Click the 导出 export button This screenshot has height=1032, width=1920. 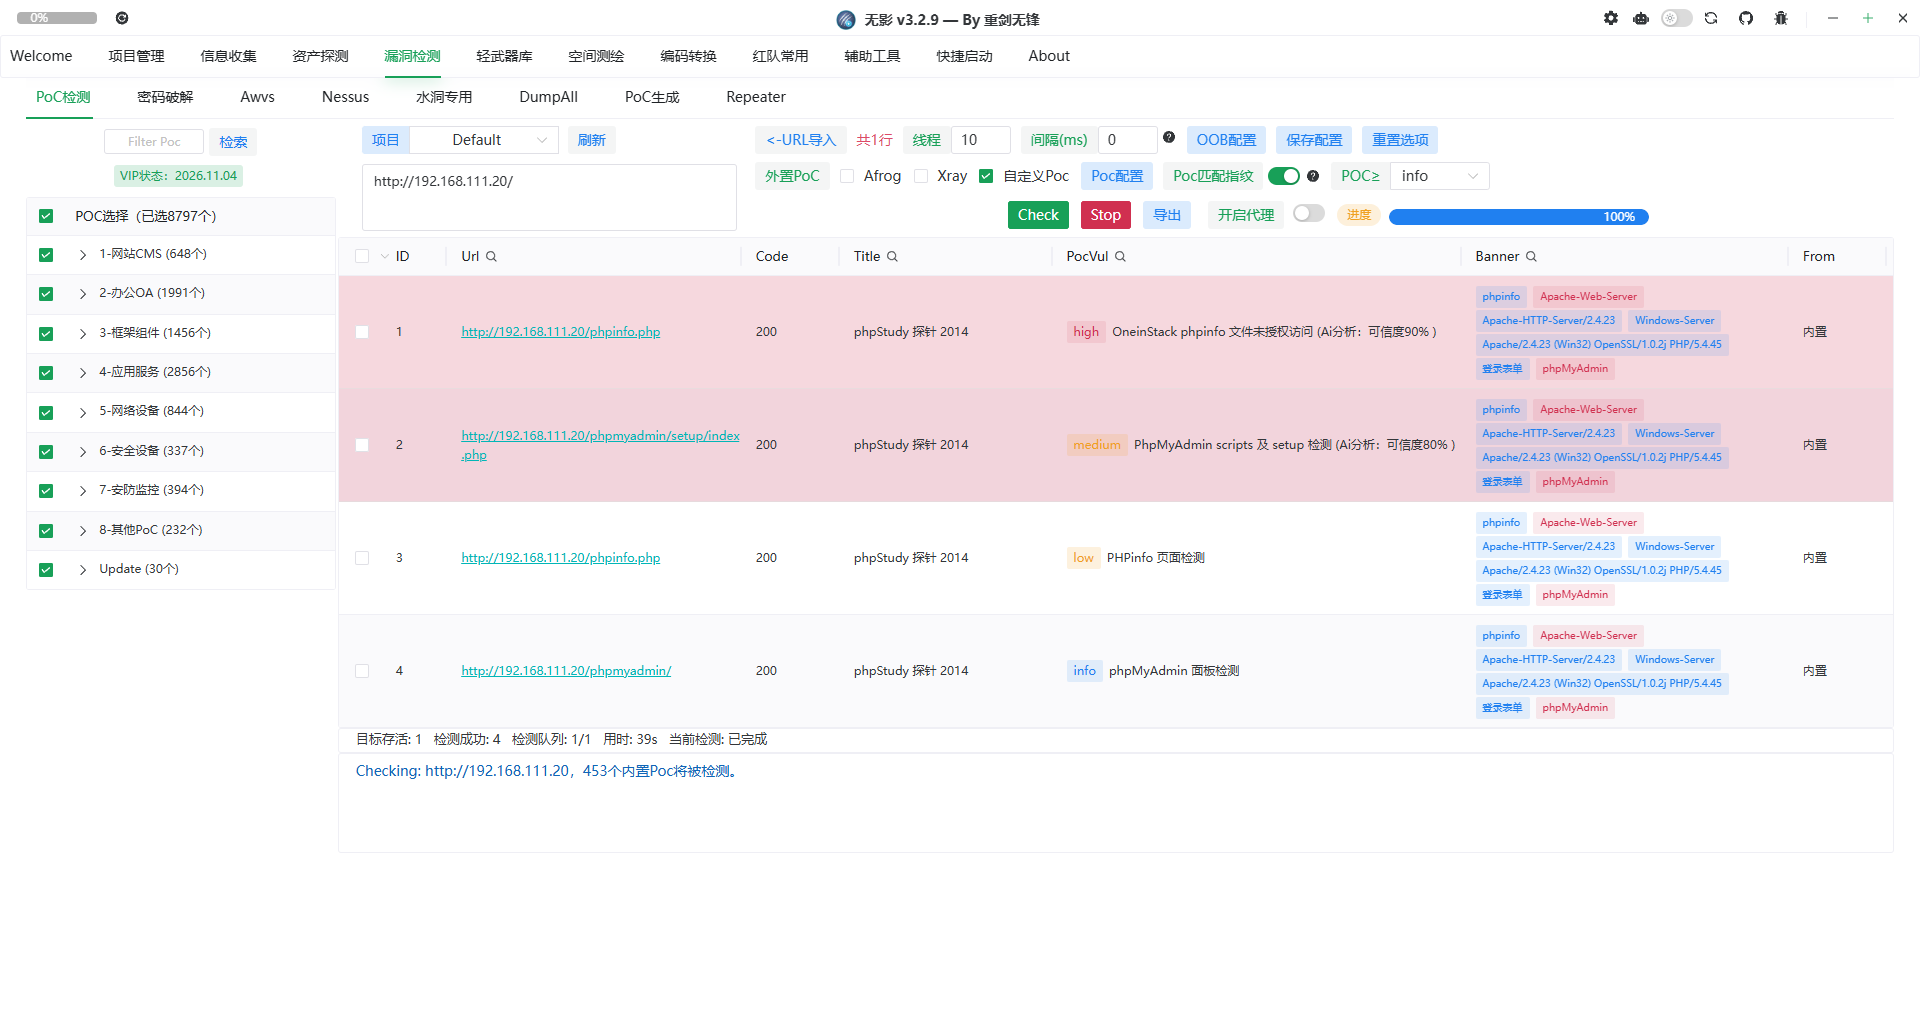pyautogui.click(x=1167, y=215)
